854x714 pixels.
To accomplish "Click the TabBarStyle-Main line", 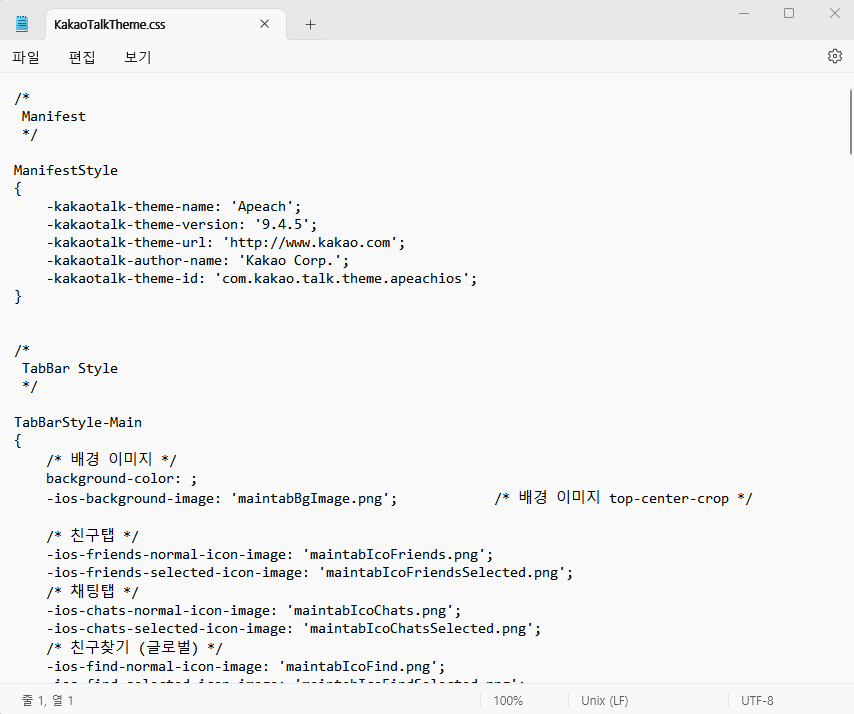I will point(78,422).
